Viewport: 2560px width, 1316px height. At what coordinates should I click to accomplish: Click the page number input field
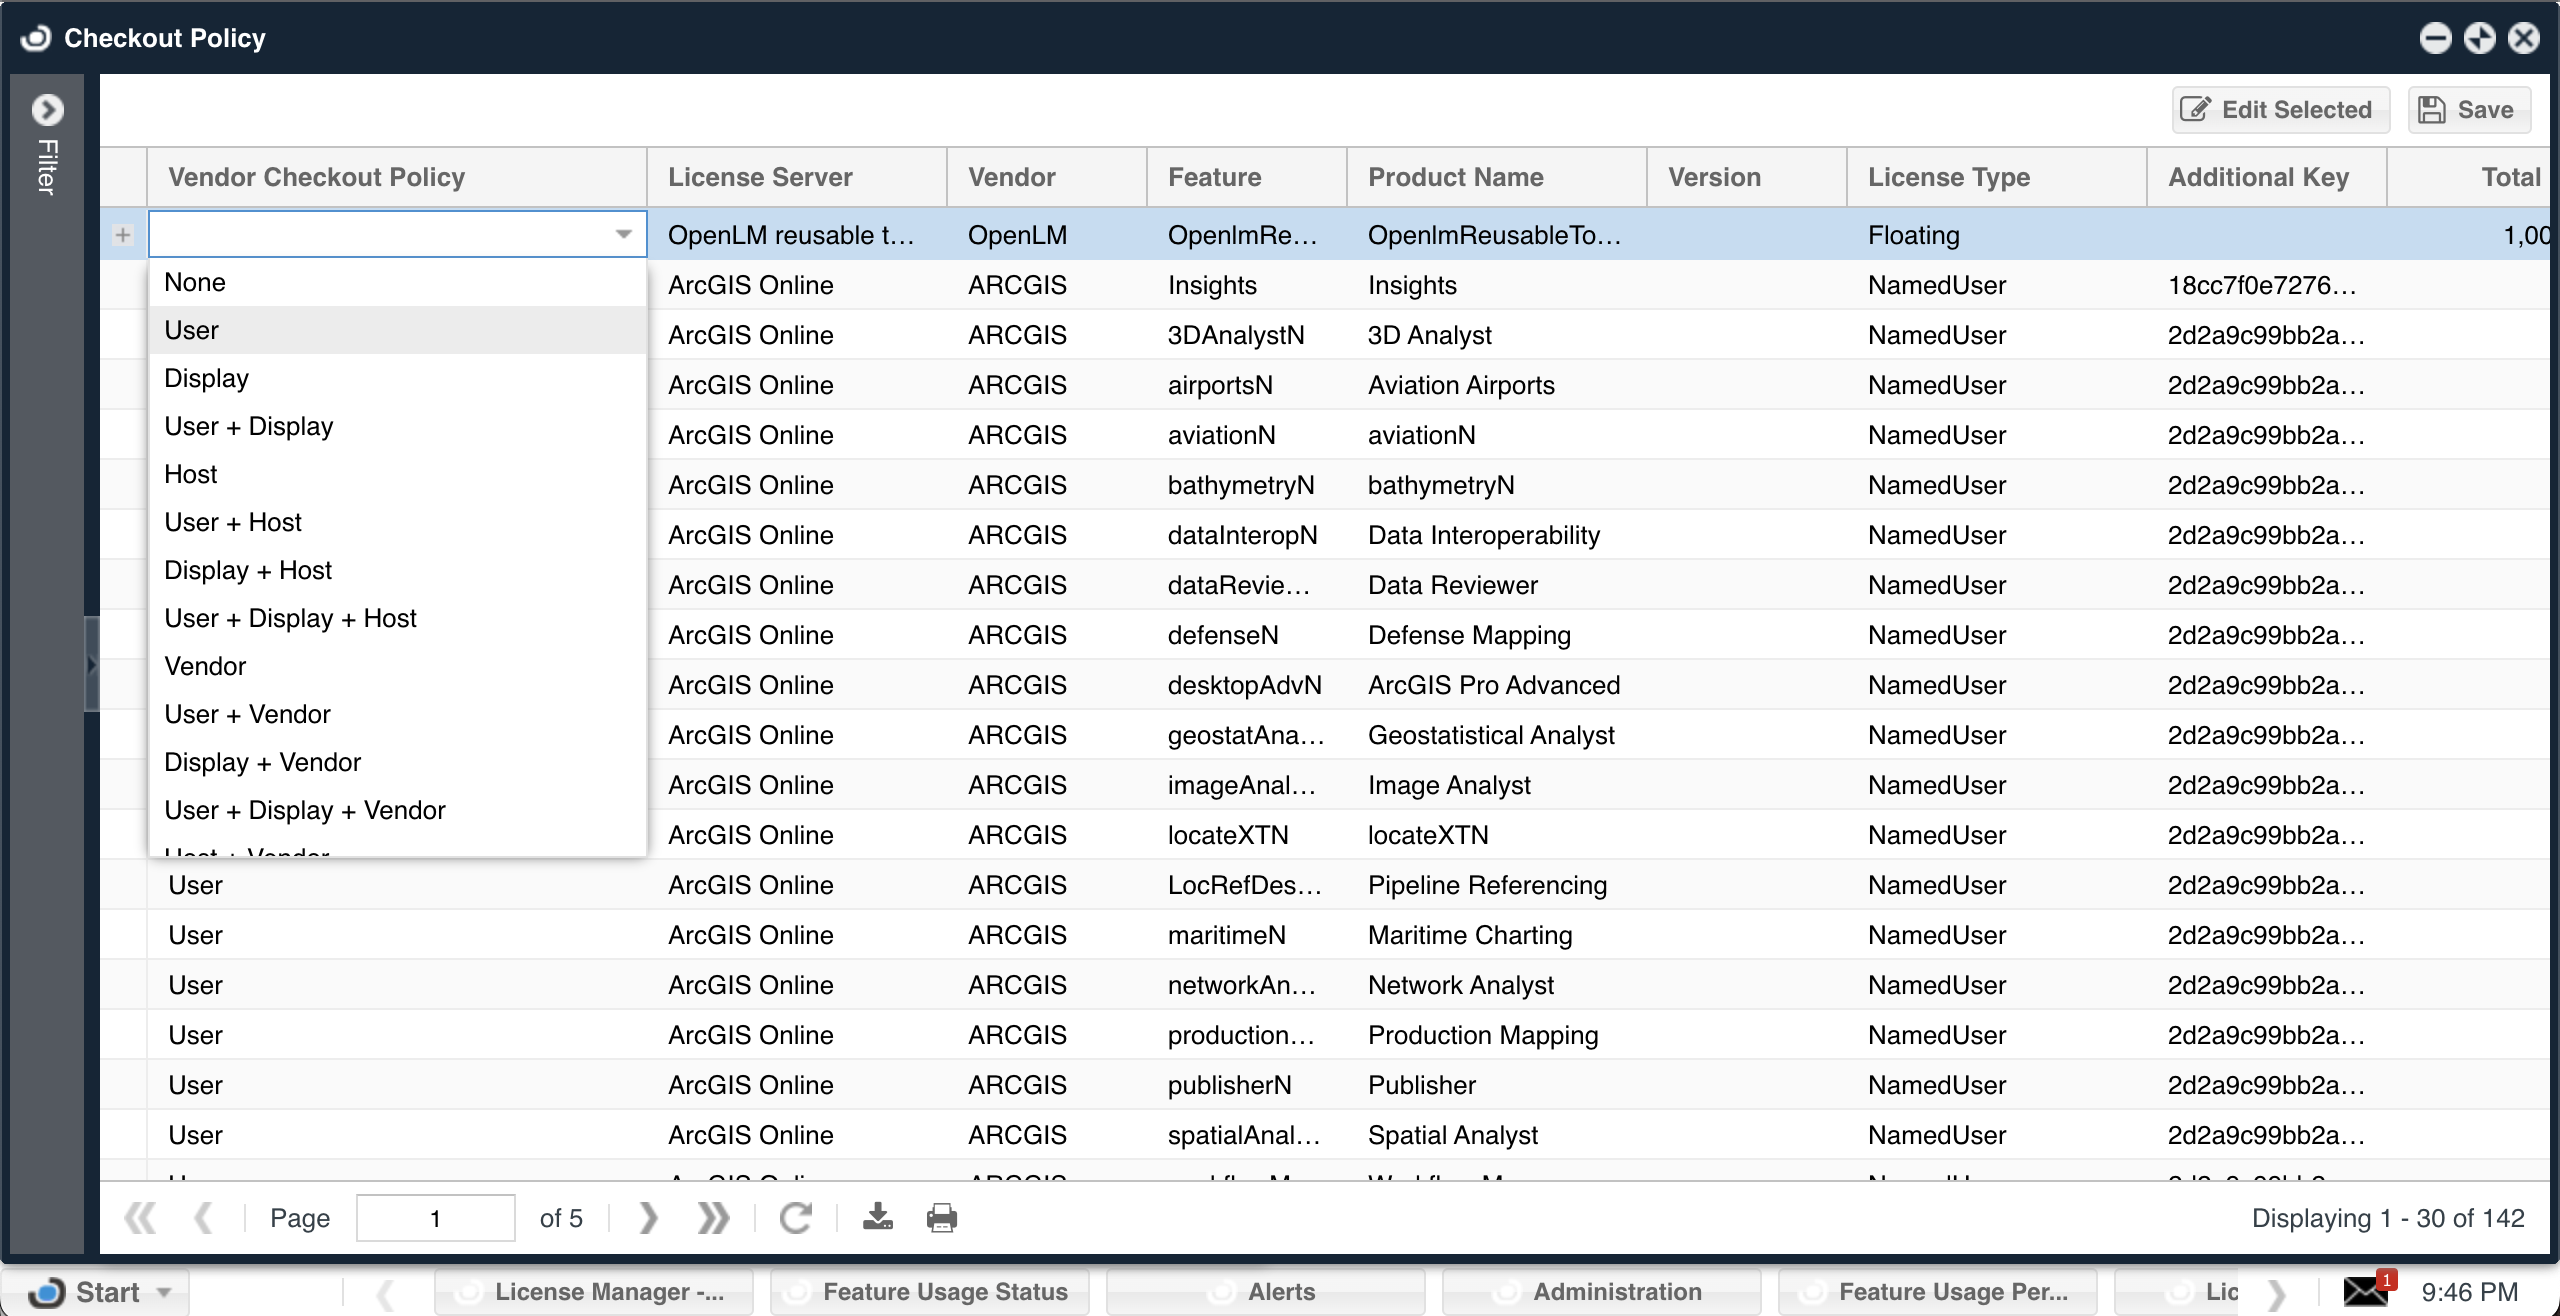(436, 1218)
